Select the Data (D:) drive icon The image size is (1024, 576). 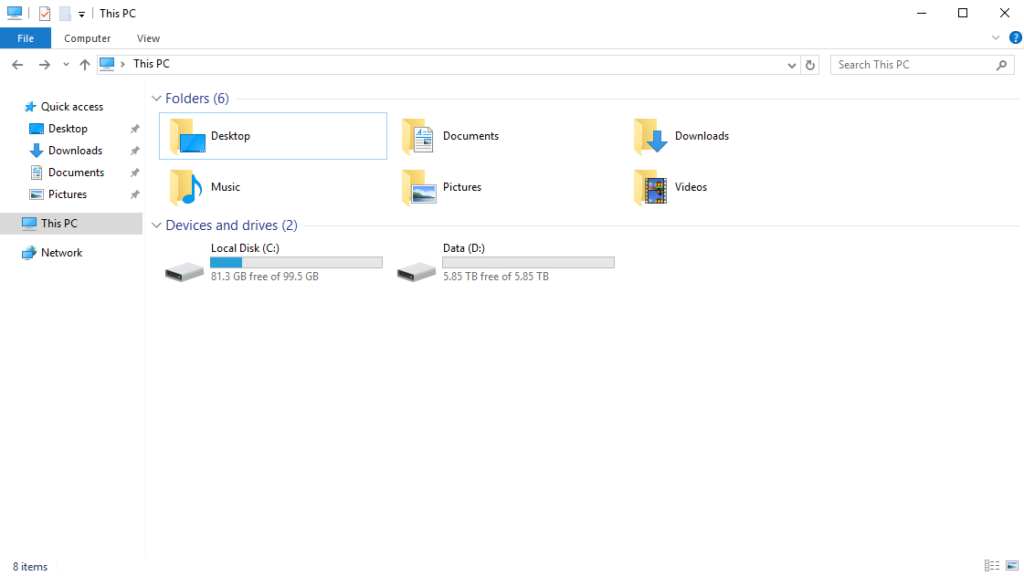(x=416, y=270)
